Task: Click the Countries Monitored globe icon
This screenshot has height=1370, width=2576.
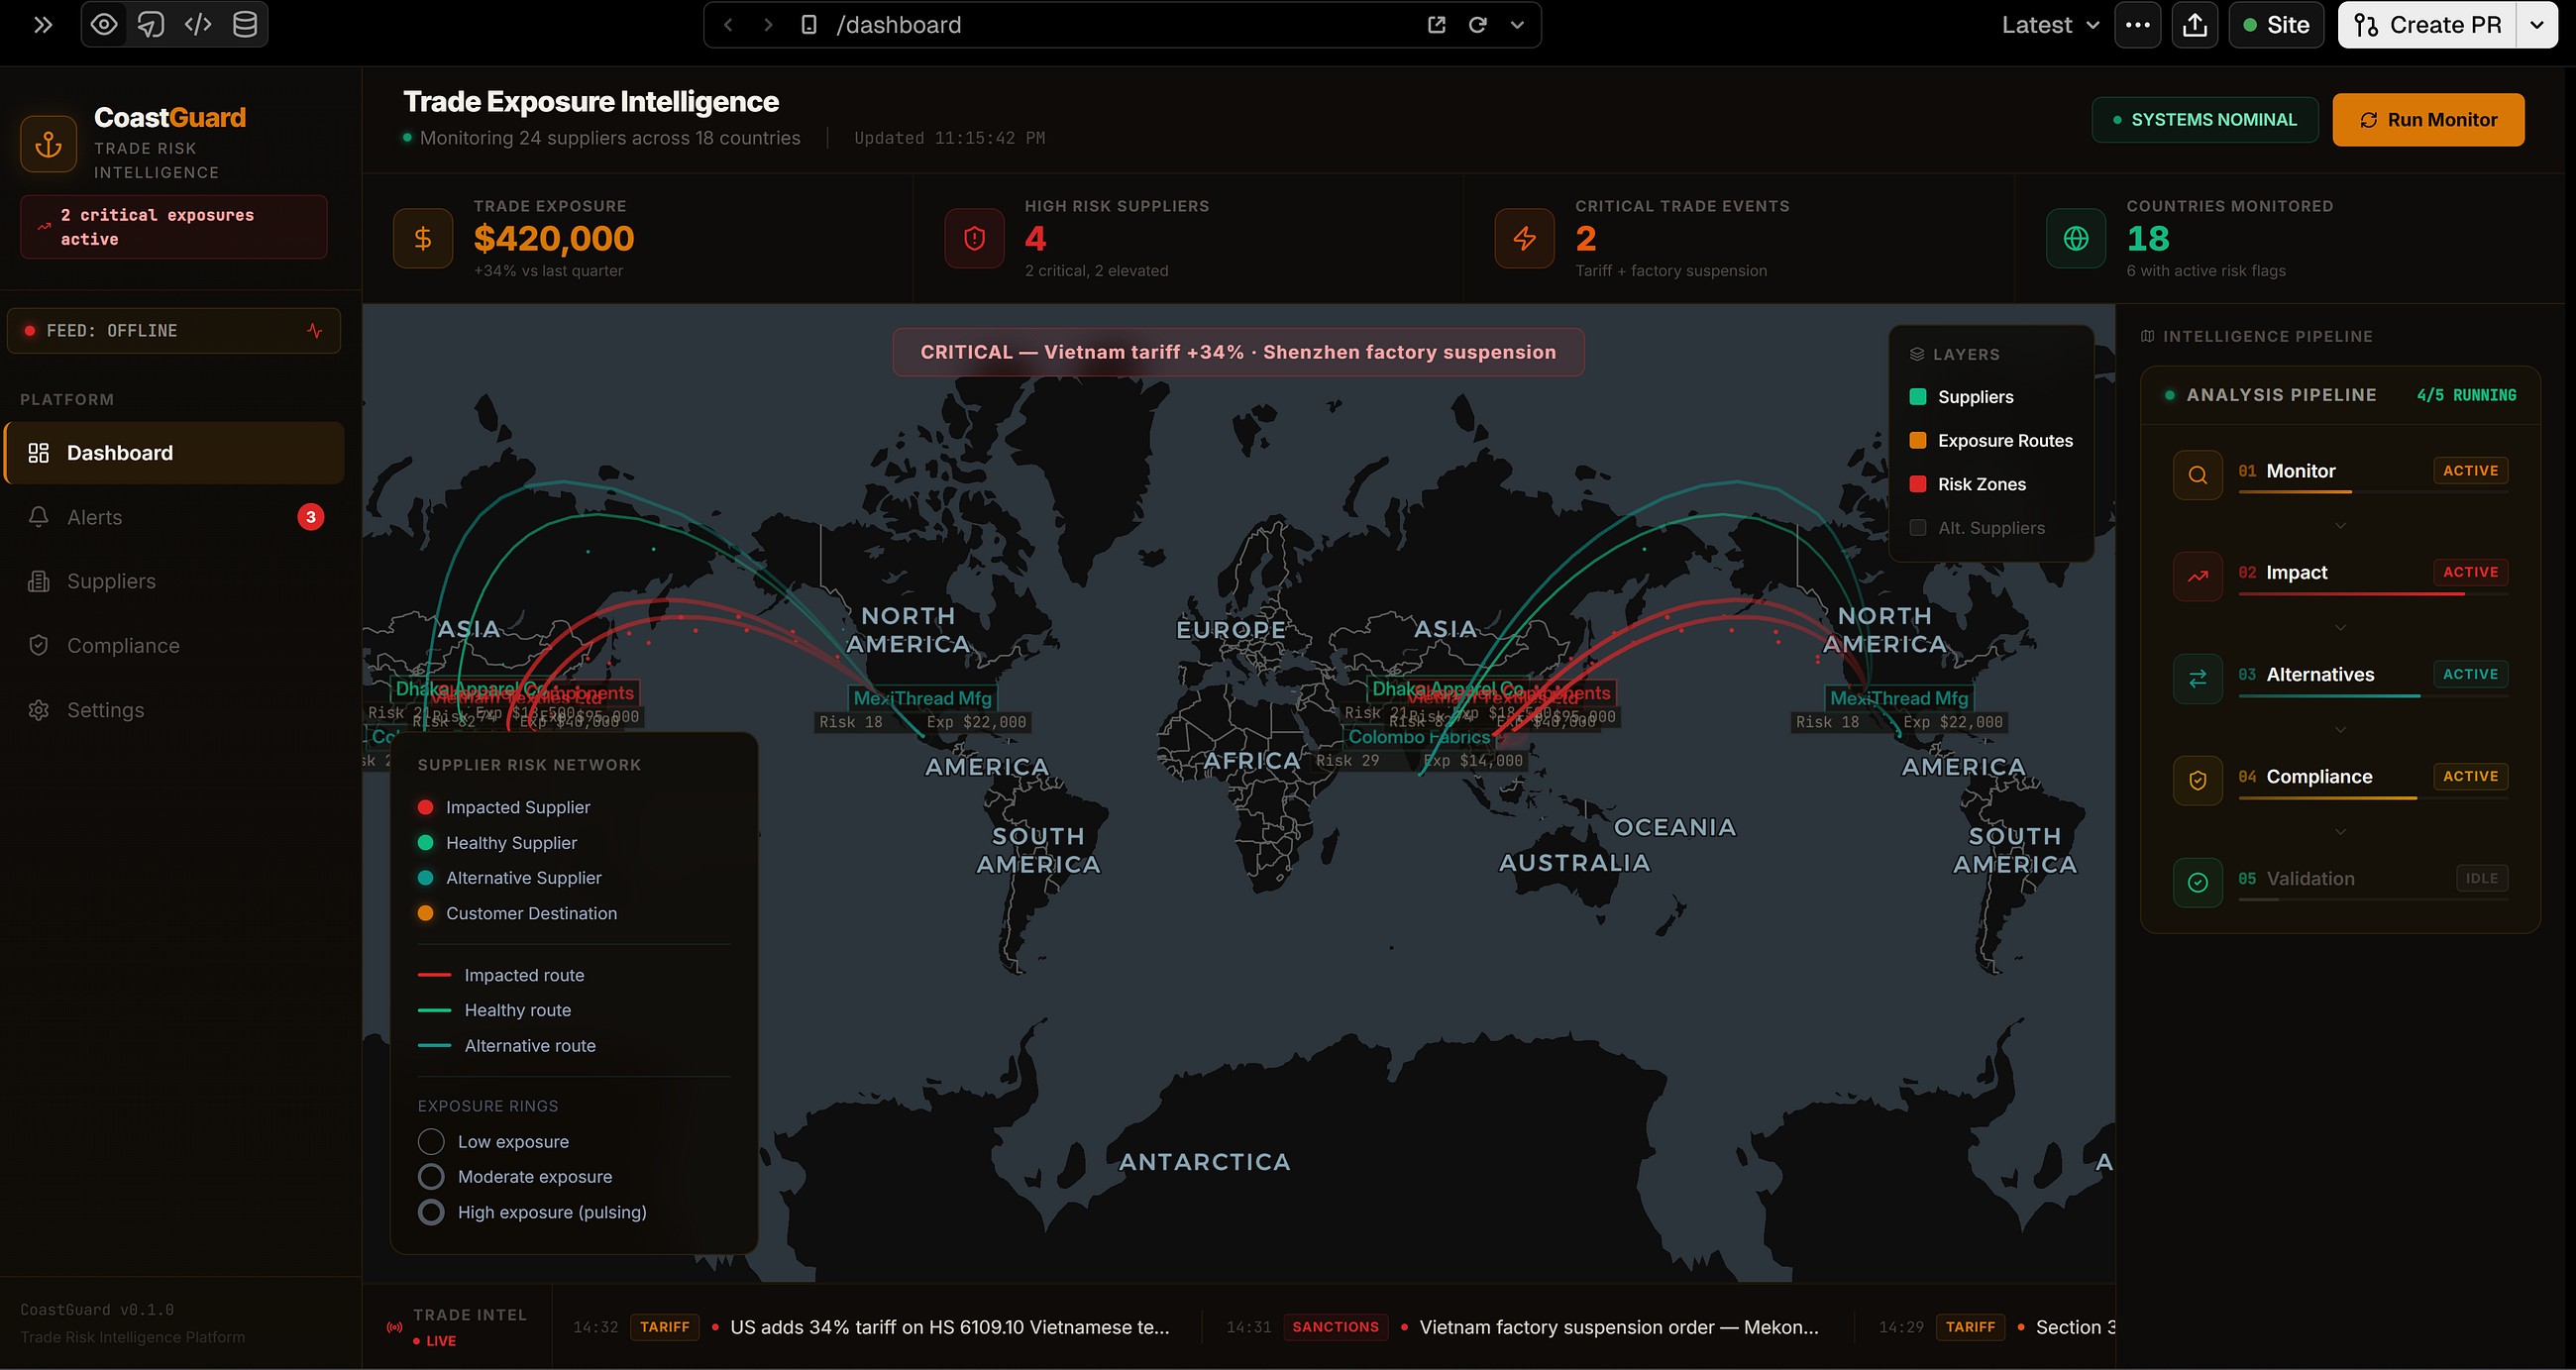Action: (2076, 238)
